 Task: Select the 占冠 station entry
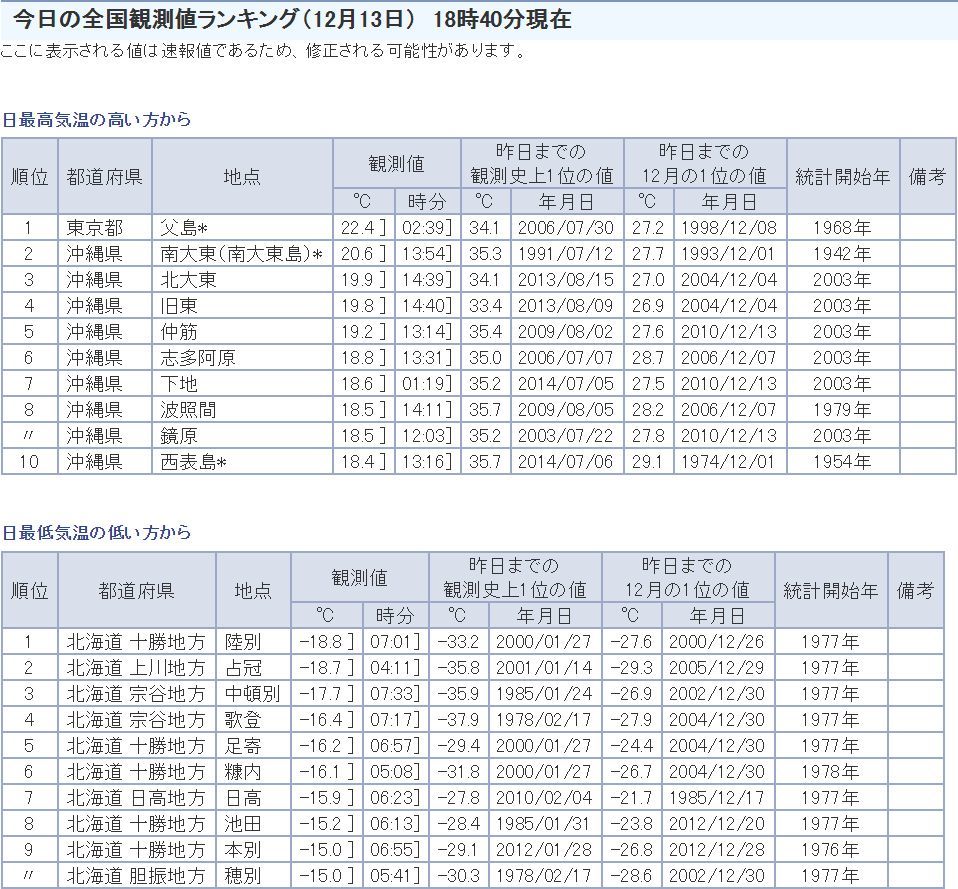(243, 668)
